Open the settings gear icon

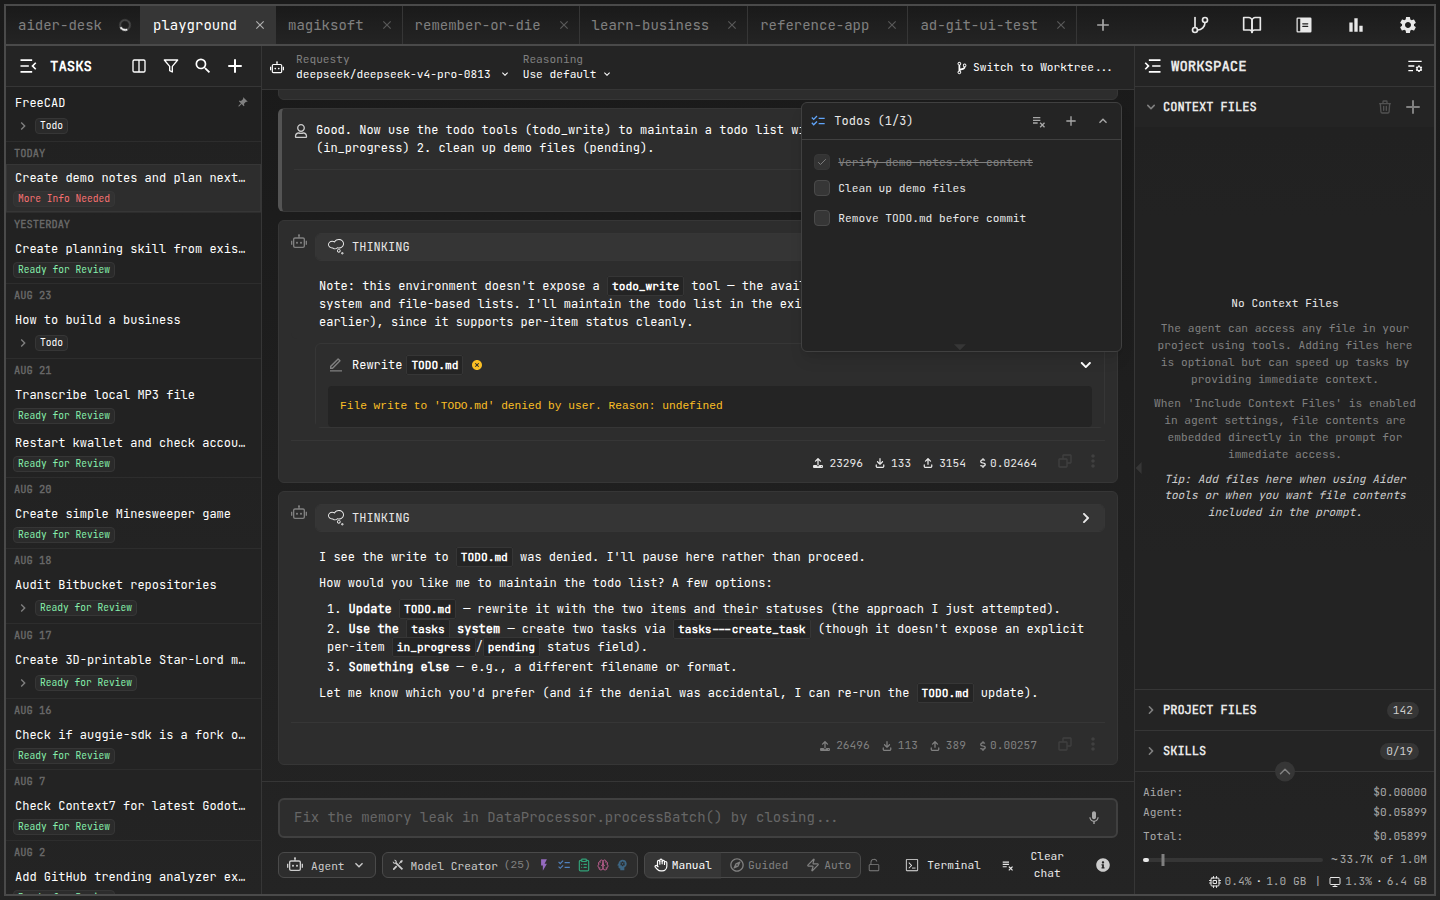pyautogui.click(x=1407, y=25)
